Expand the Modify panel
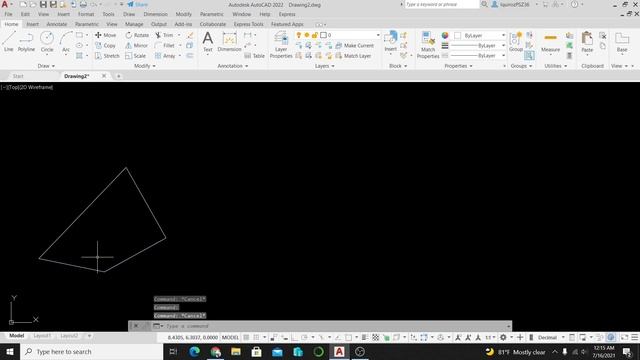This screenshot has height=360, width=640. [144, 66]
